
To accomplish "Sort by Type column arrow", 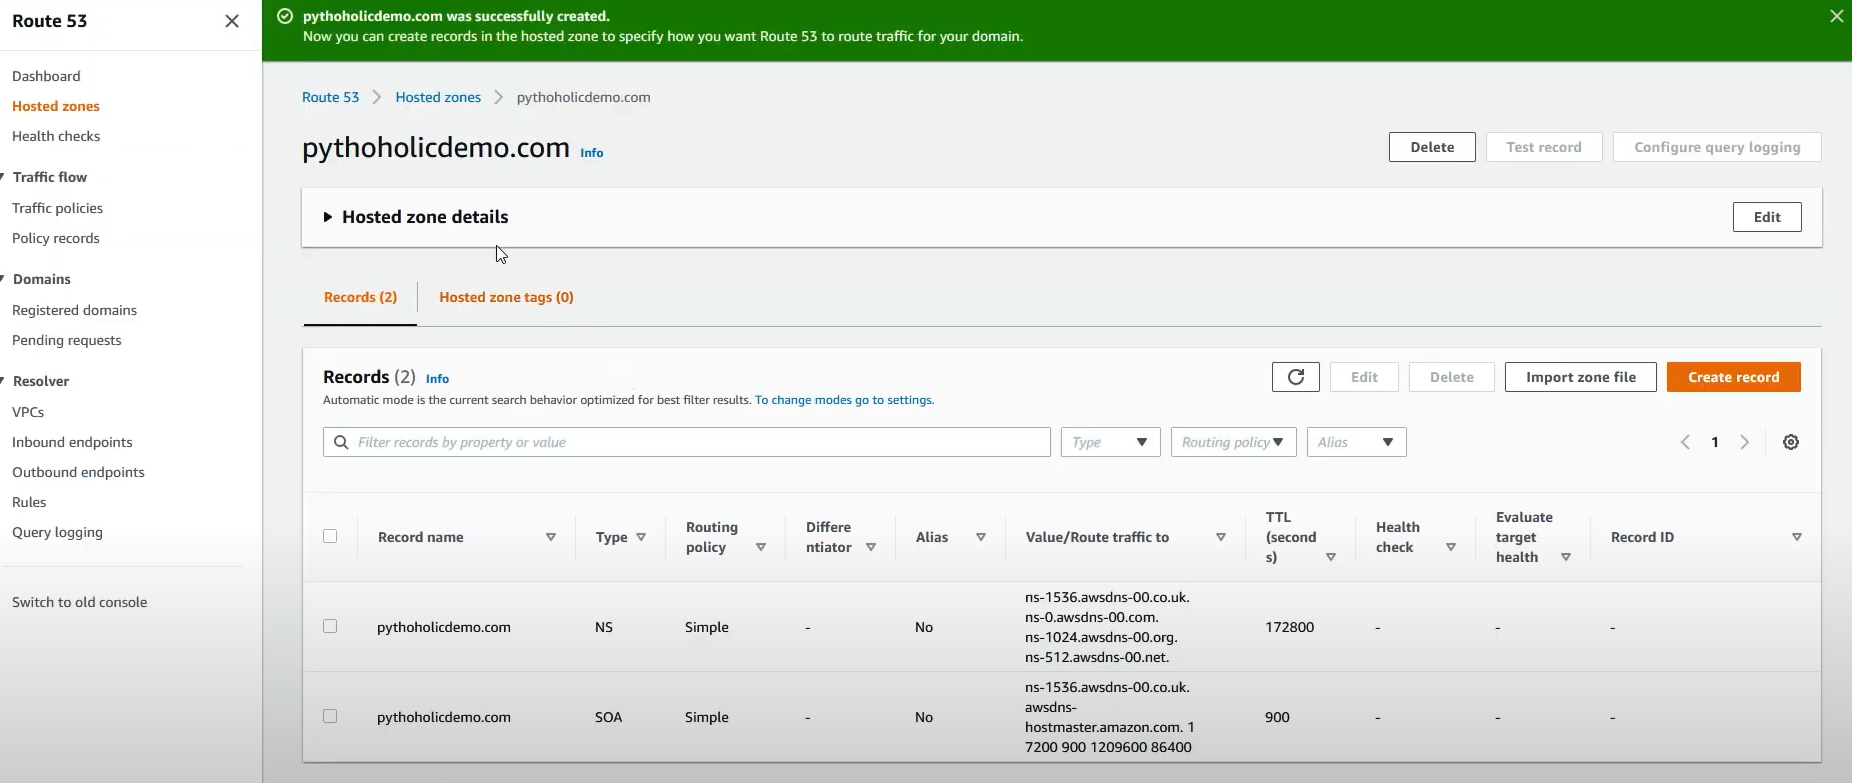I will tap(641, 537).
